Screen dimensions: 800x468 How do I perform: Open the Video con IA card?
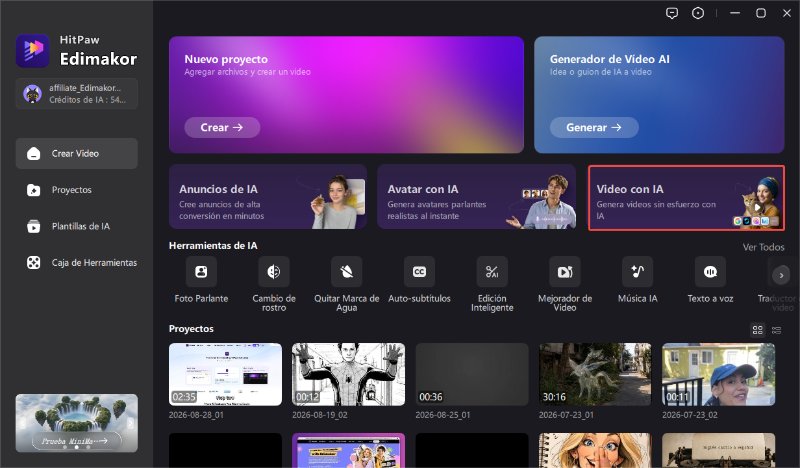click(x=686, y=198)
